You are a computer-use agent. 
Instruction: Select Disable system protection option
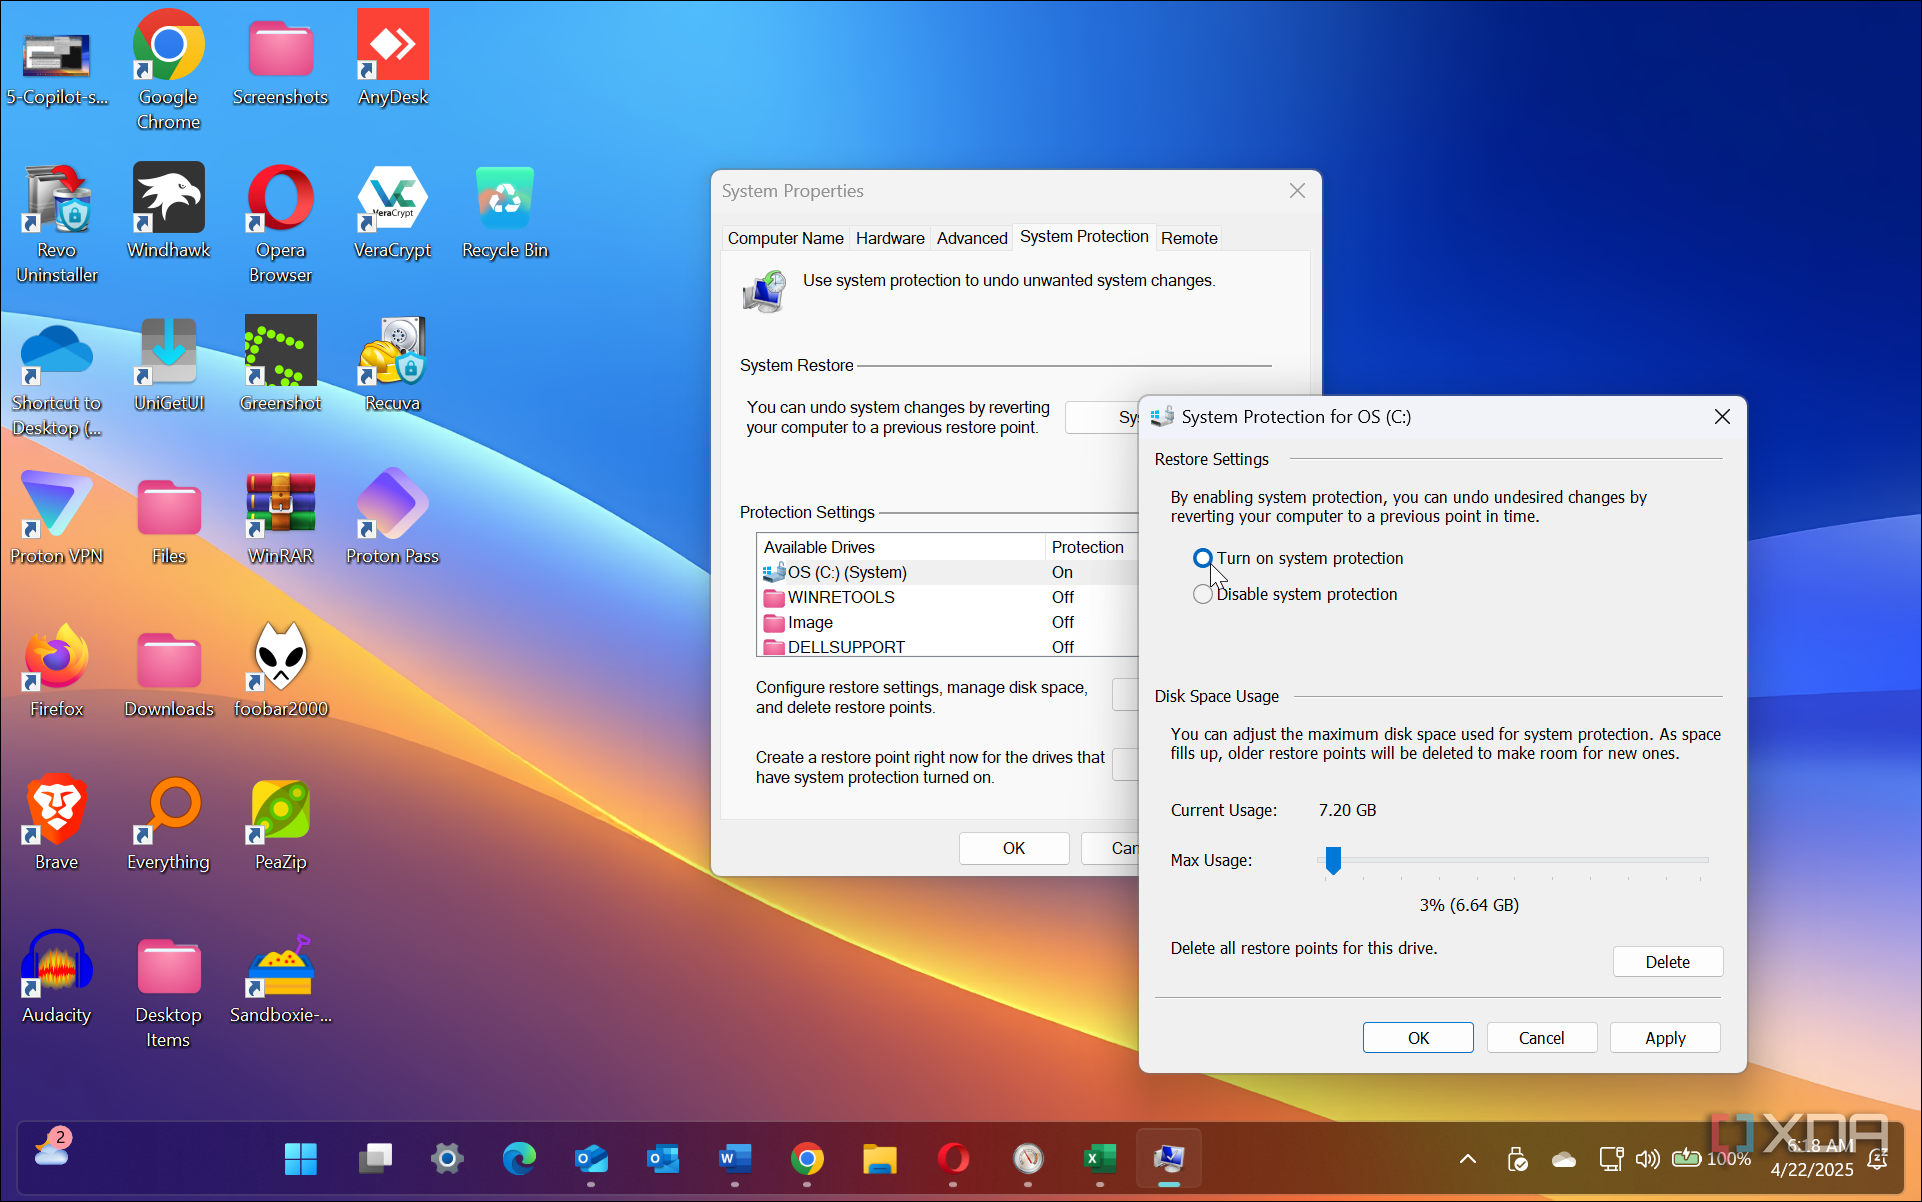1203,594
